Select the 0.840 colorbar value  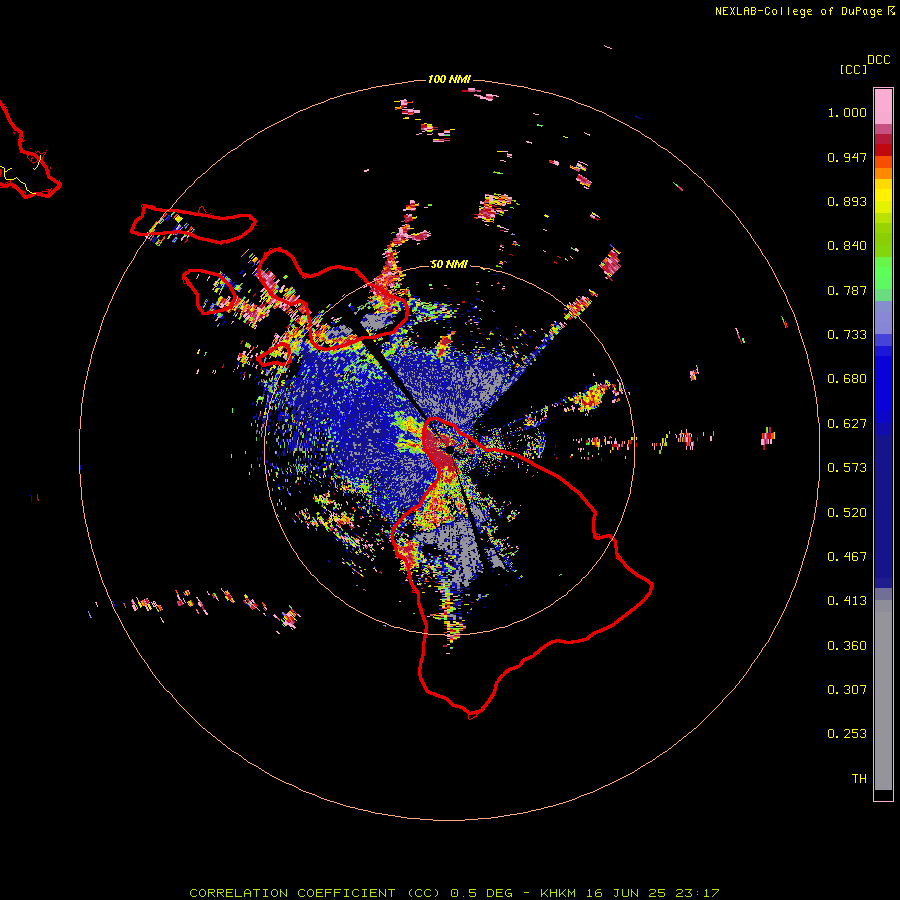click(847, 246)
